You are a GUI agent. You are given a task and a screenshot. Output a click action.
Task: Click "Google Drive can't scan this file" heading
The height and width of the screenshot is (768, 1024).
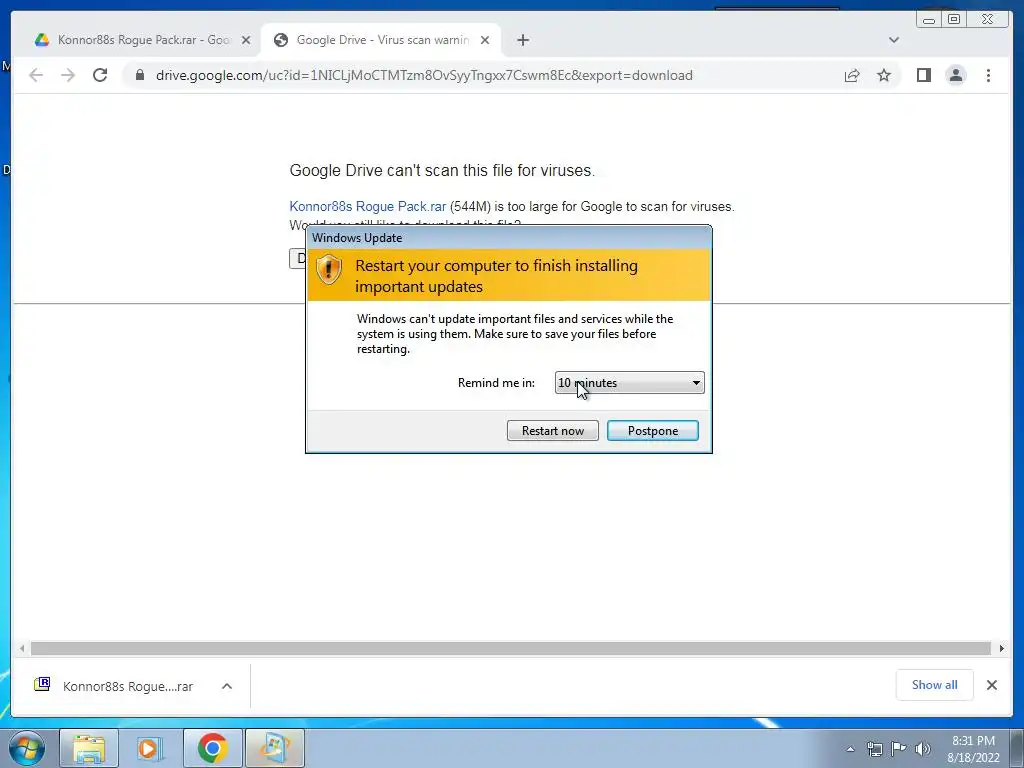442,170
